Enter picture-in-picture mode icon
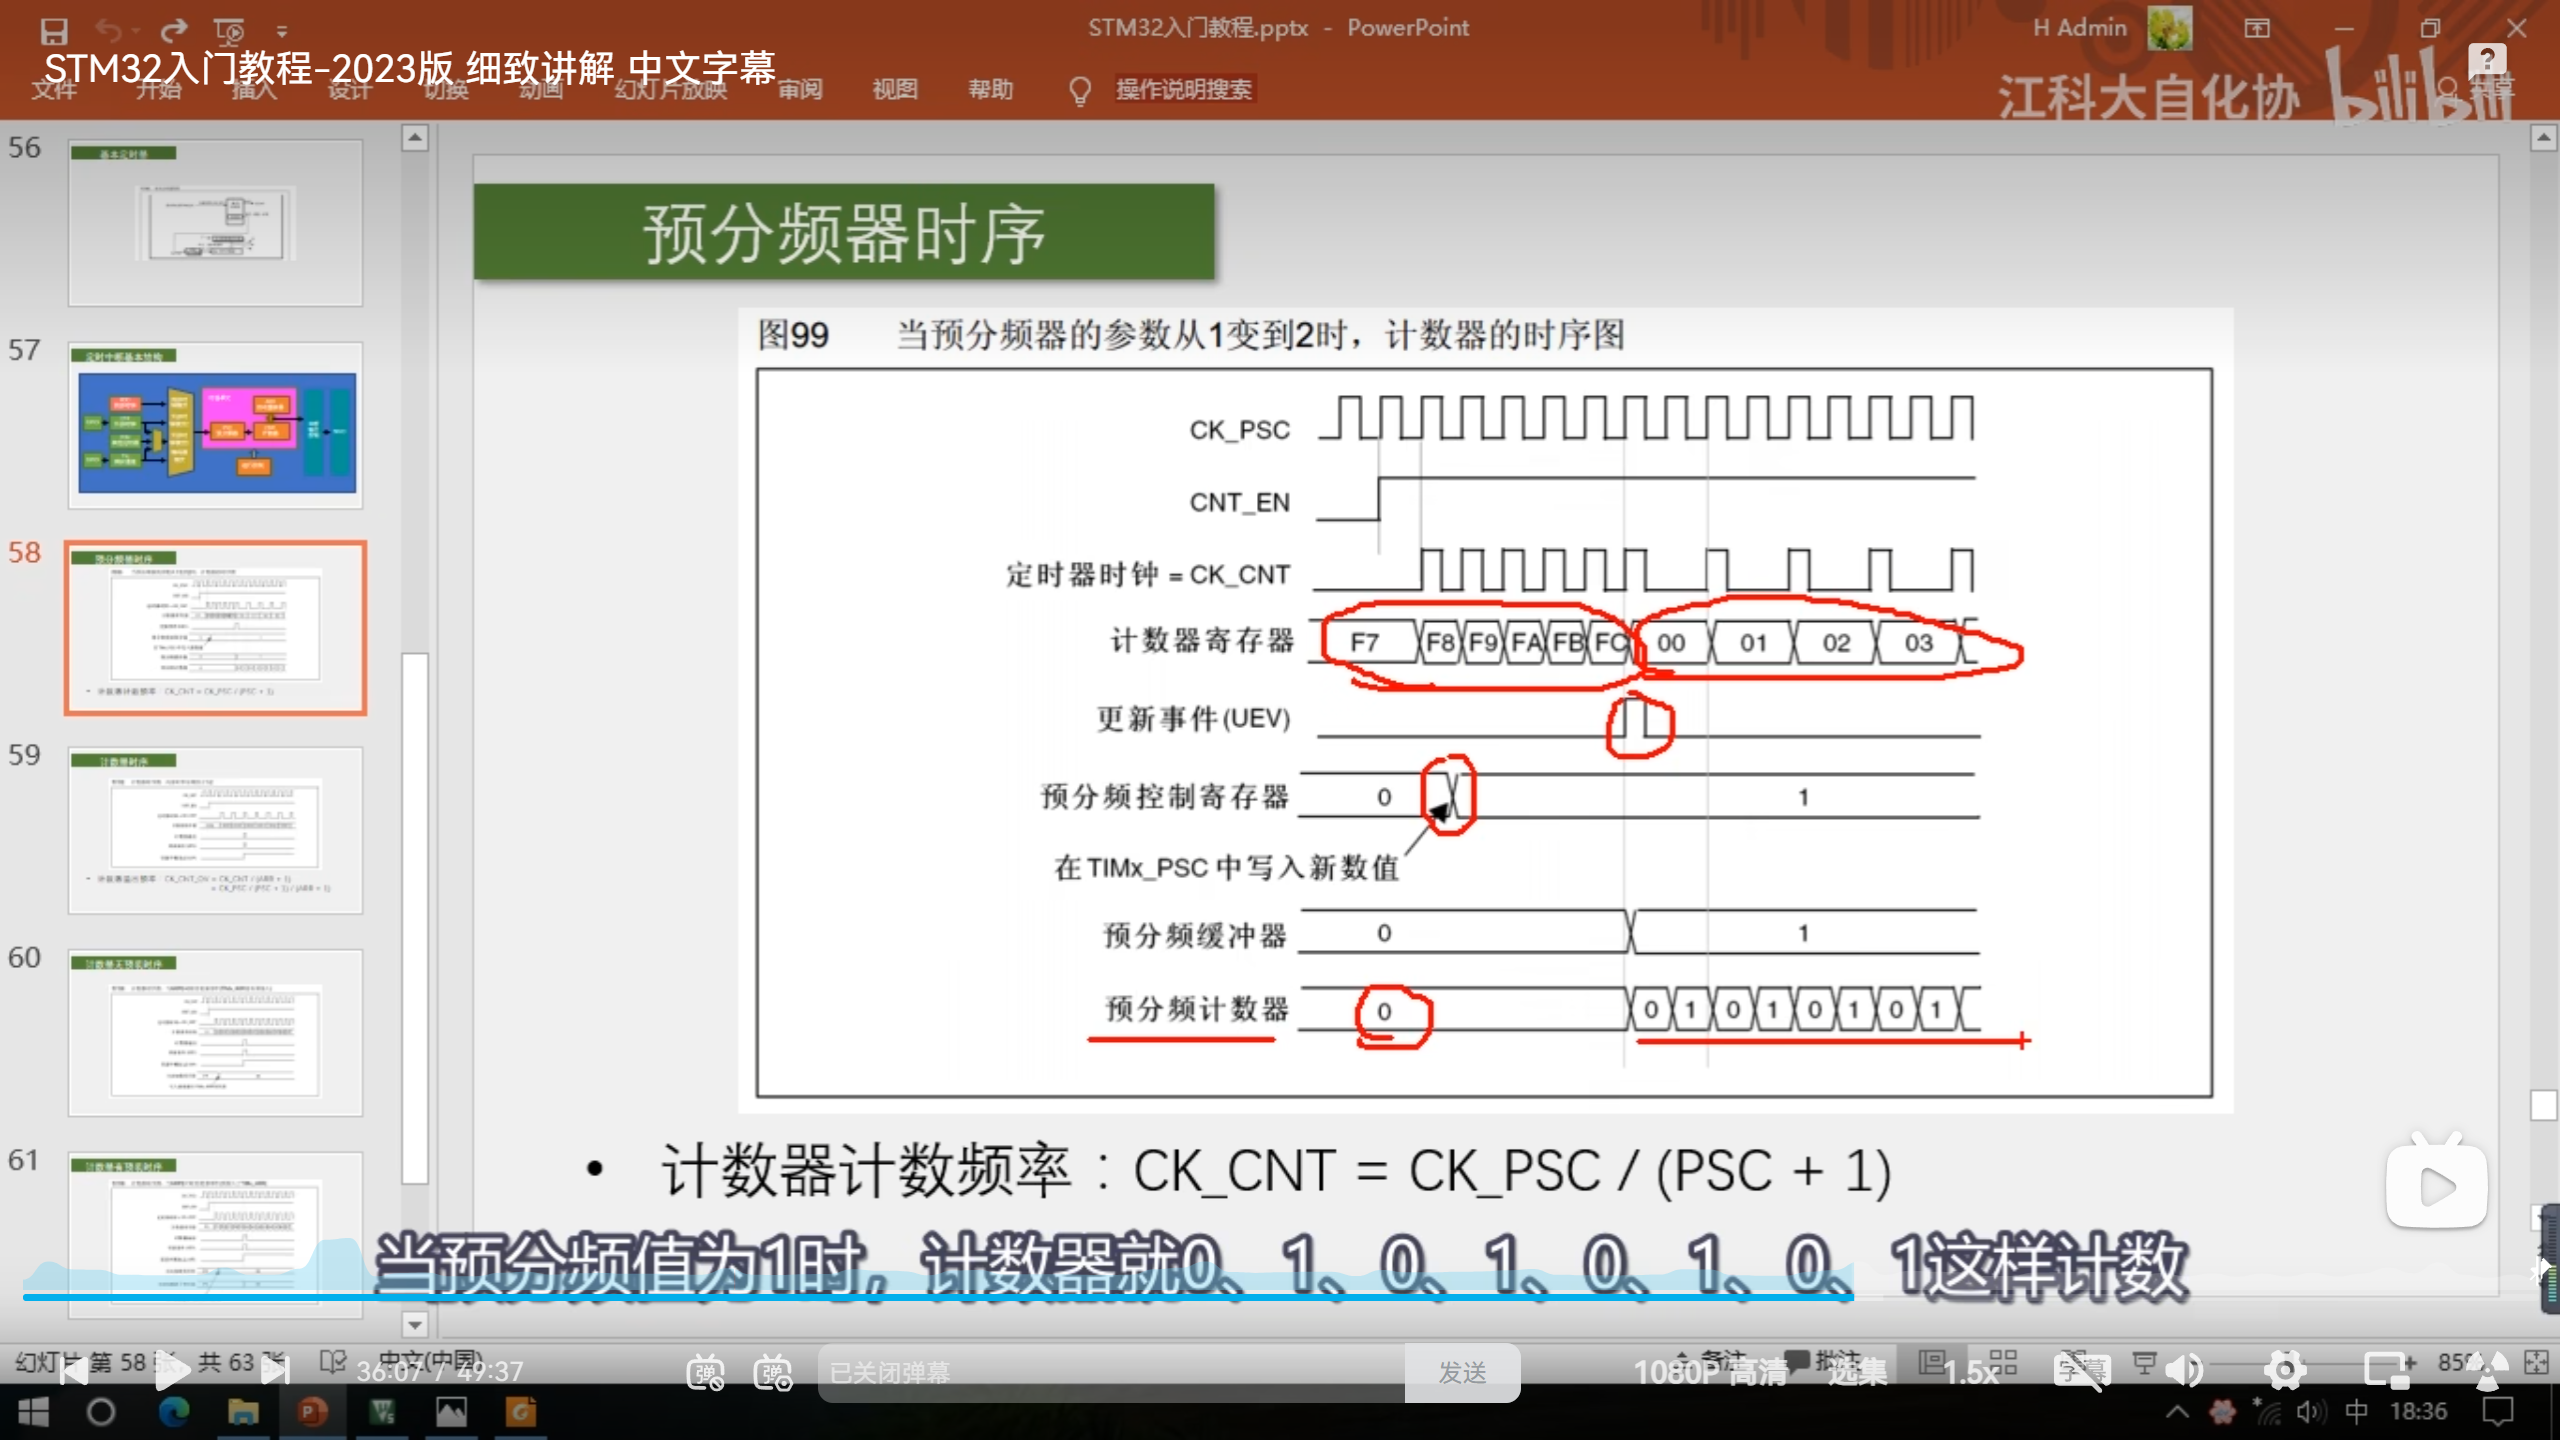 point(2388,1371)
